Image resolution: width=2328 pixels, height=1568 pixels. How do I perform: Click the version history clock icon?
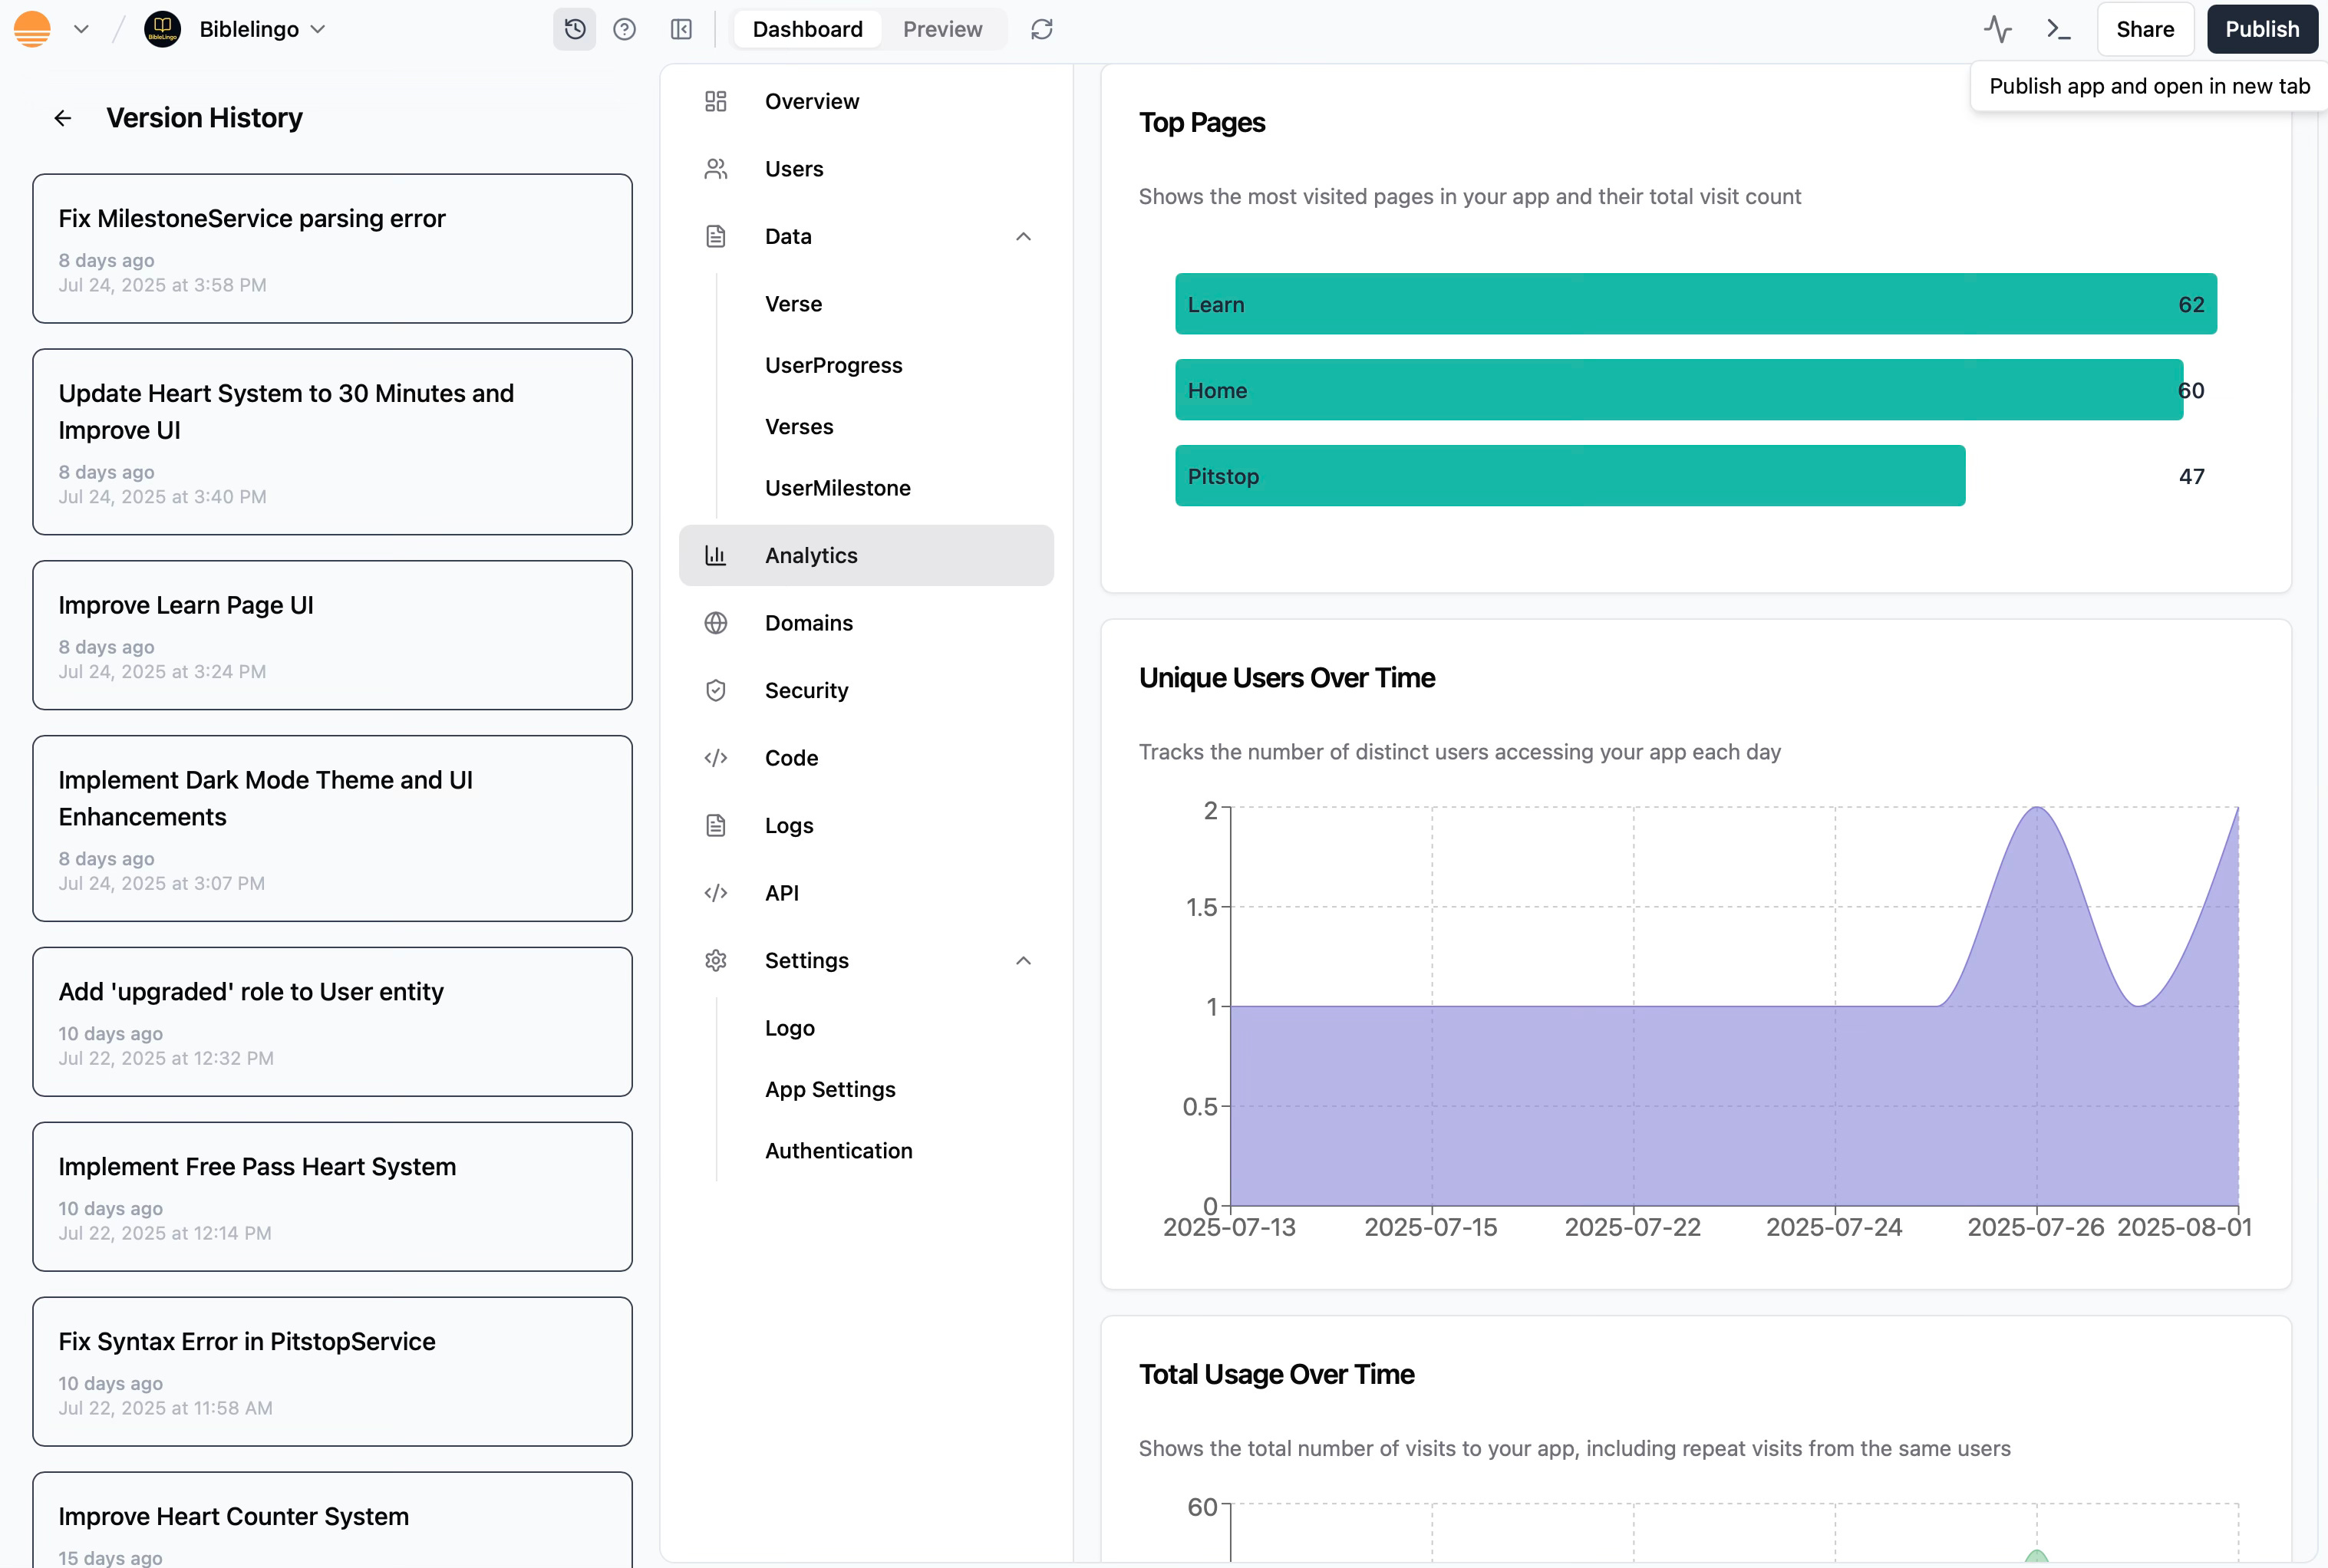point(574,29)
